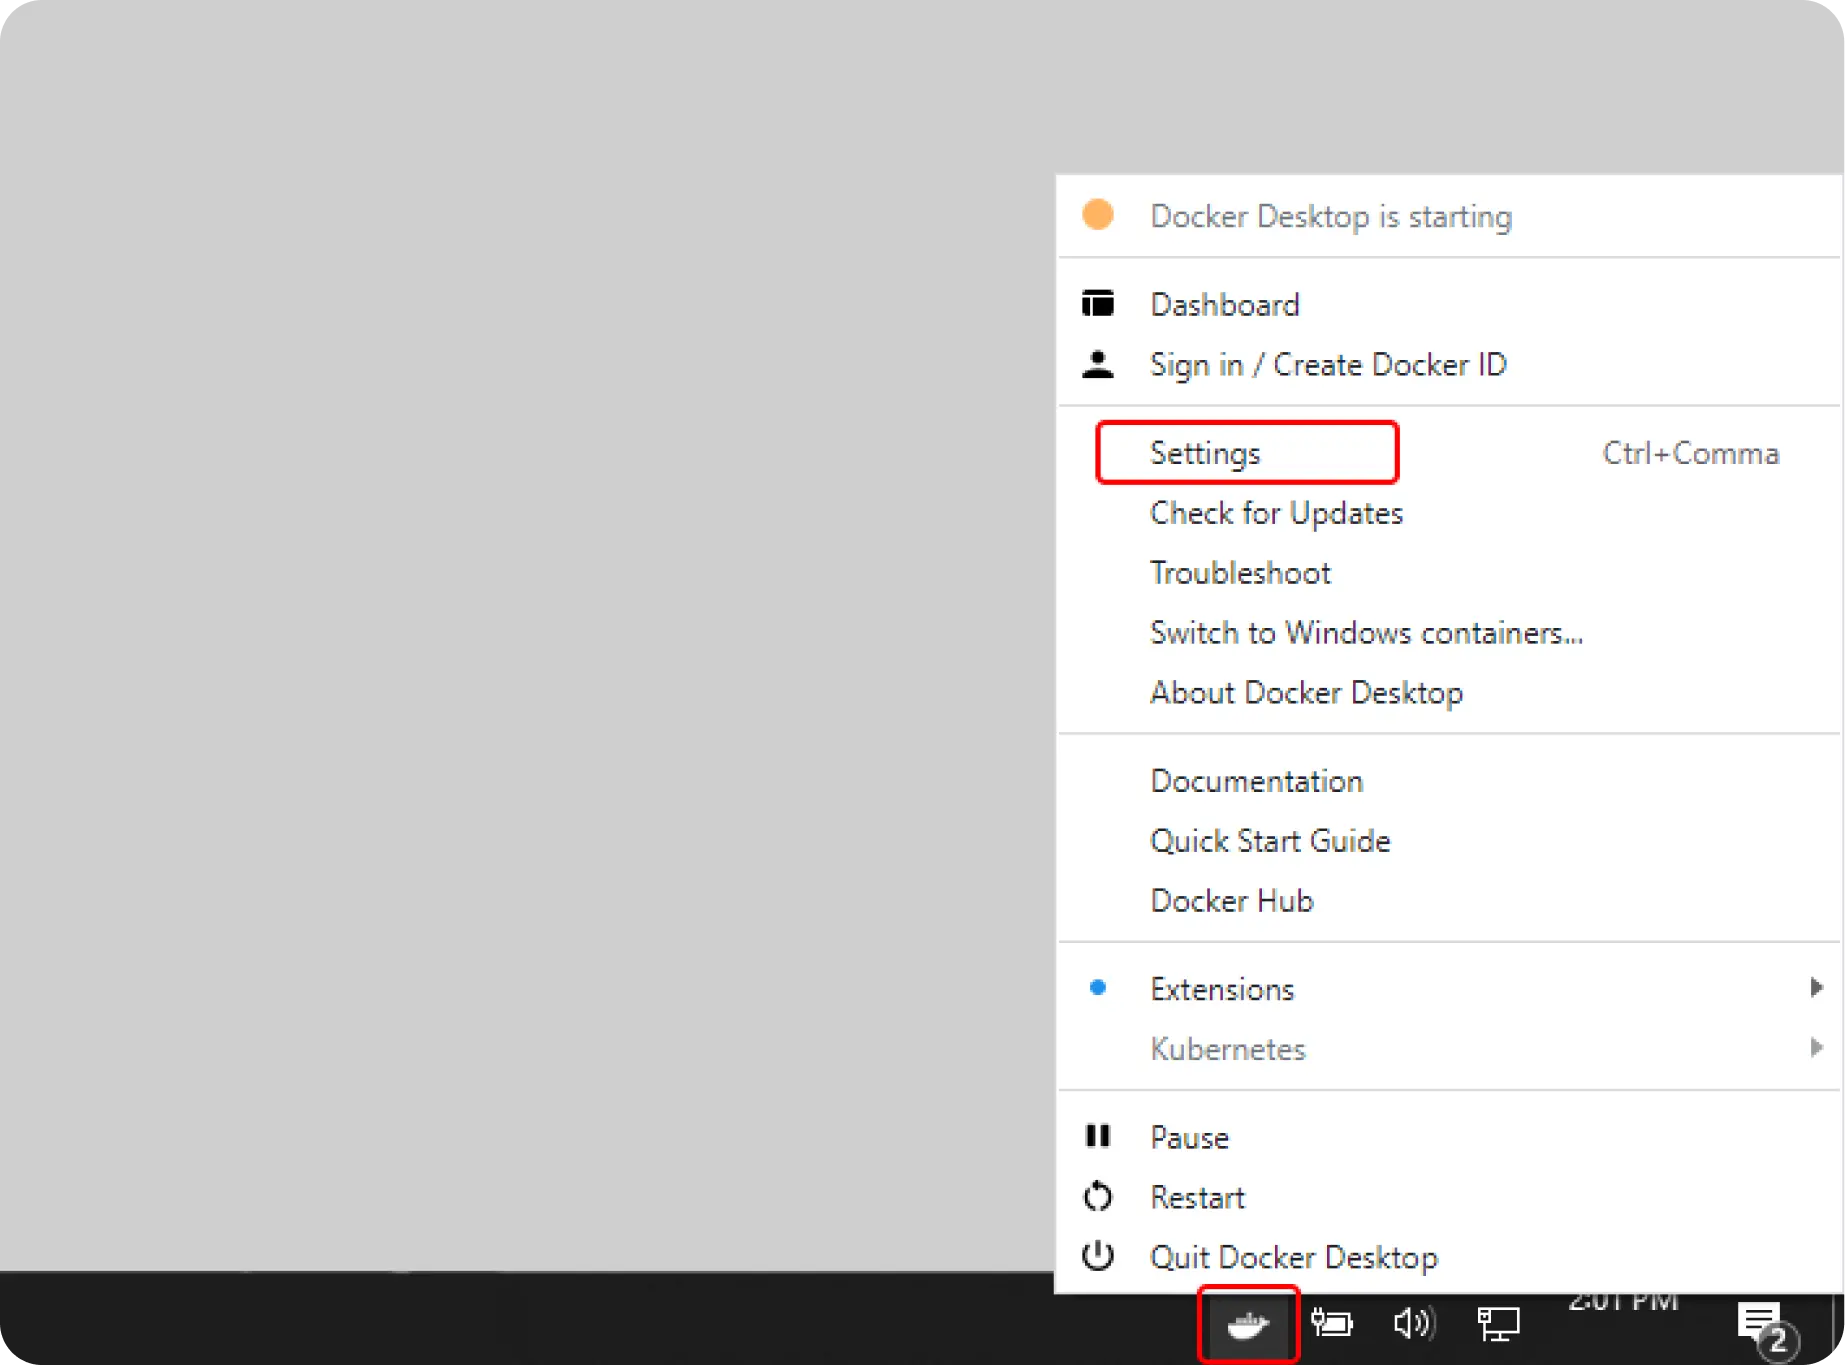Switch to Windows containers
The width and height of the screenshot is (1845, 1365).
tap(1366, 633)
